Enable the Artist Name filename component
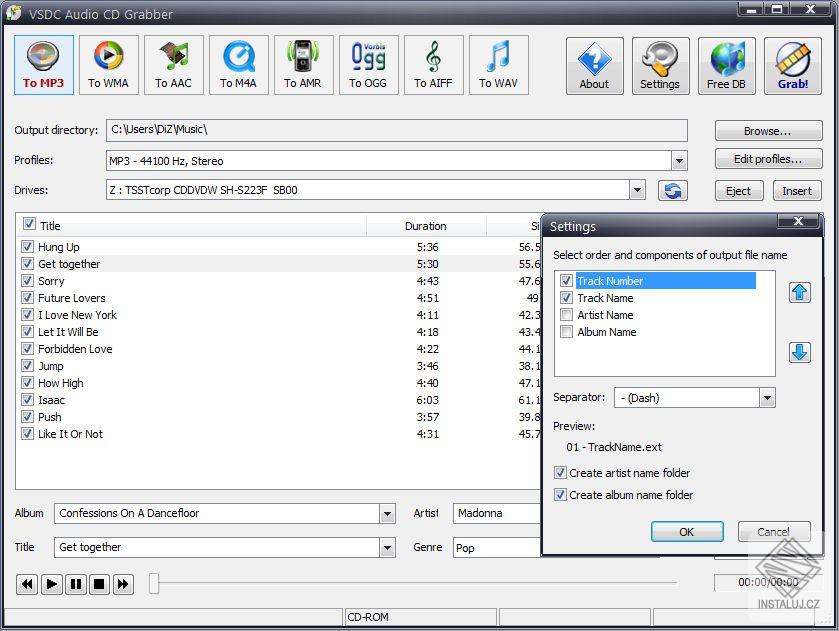This screenshot has width=839, height=631. coord(567,315)
